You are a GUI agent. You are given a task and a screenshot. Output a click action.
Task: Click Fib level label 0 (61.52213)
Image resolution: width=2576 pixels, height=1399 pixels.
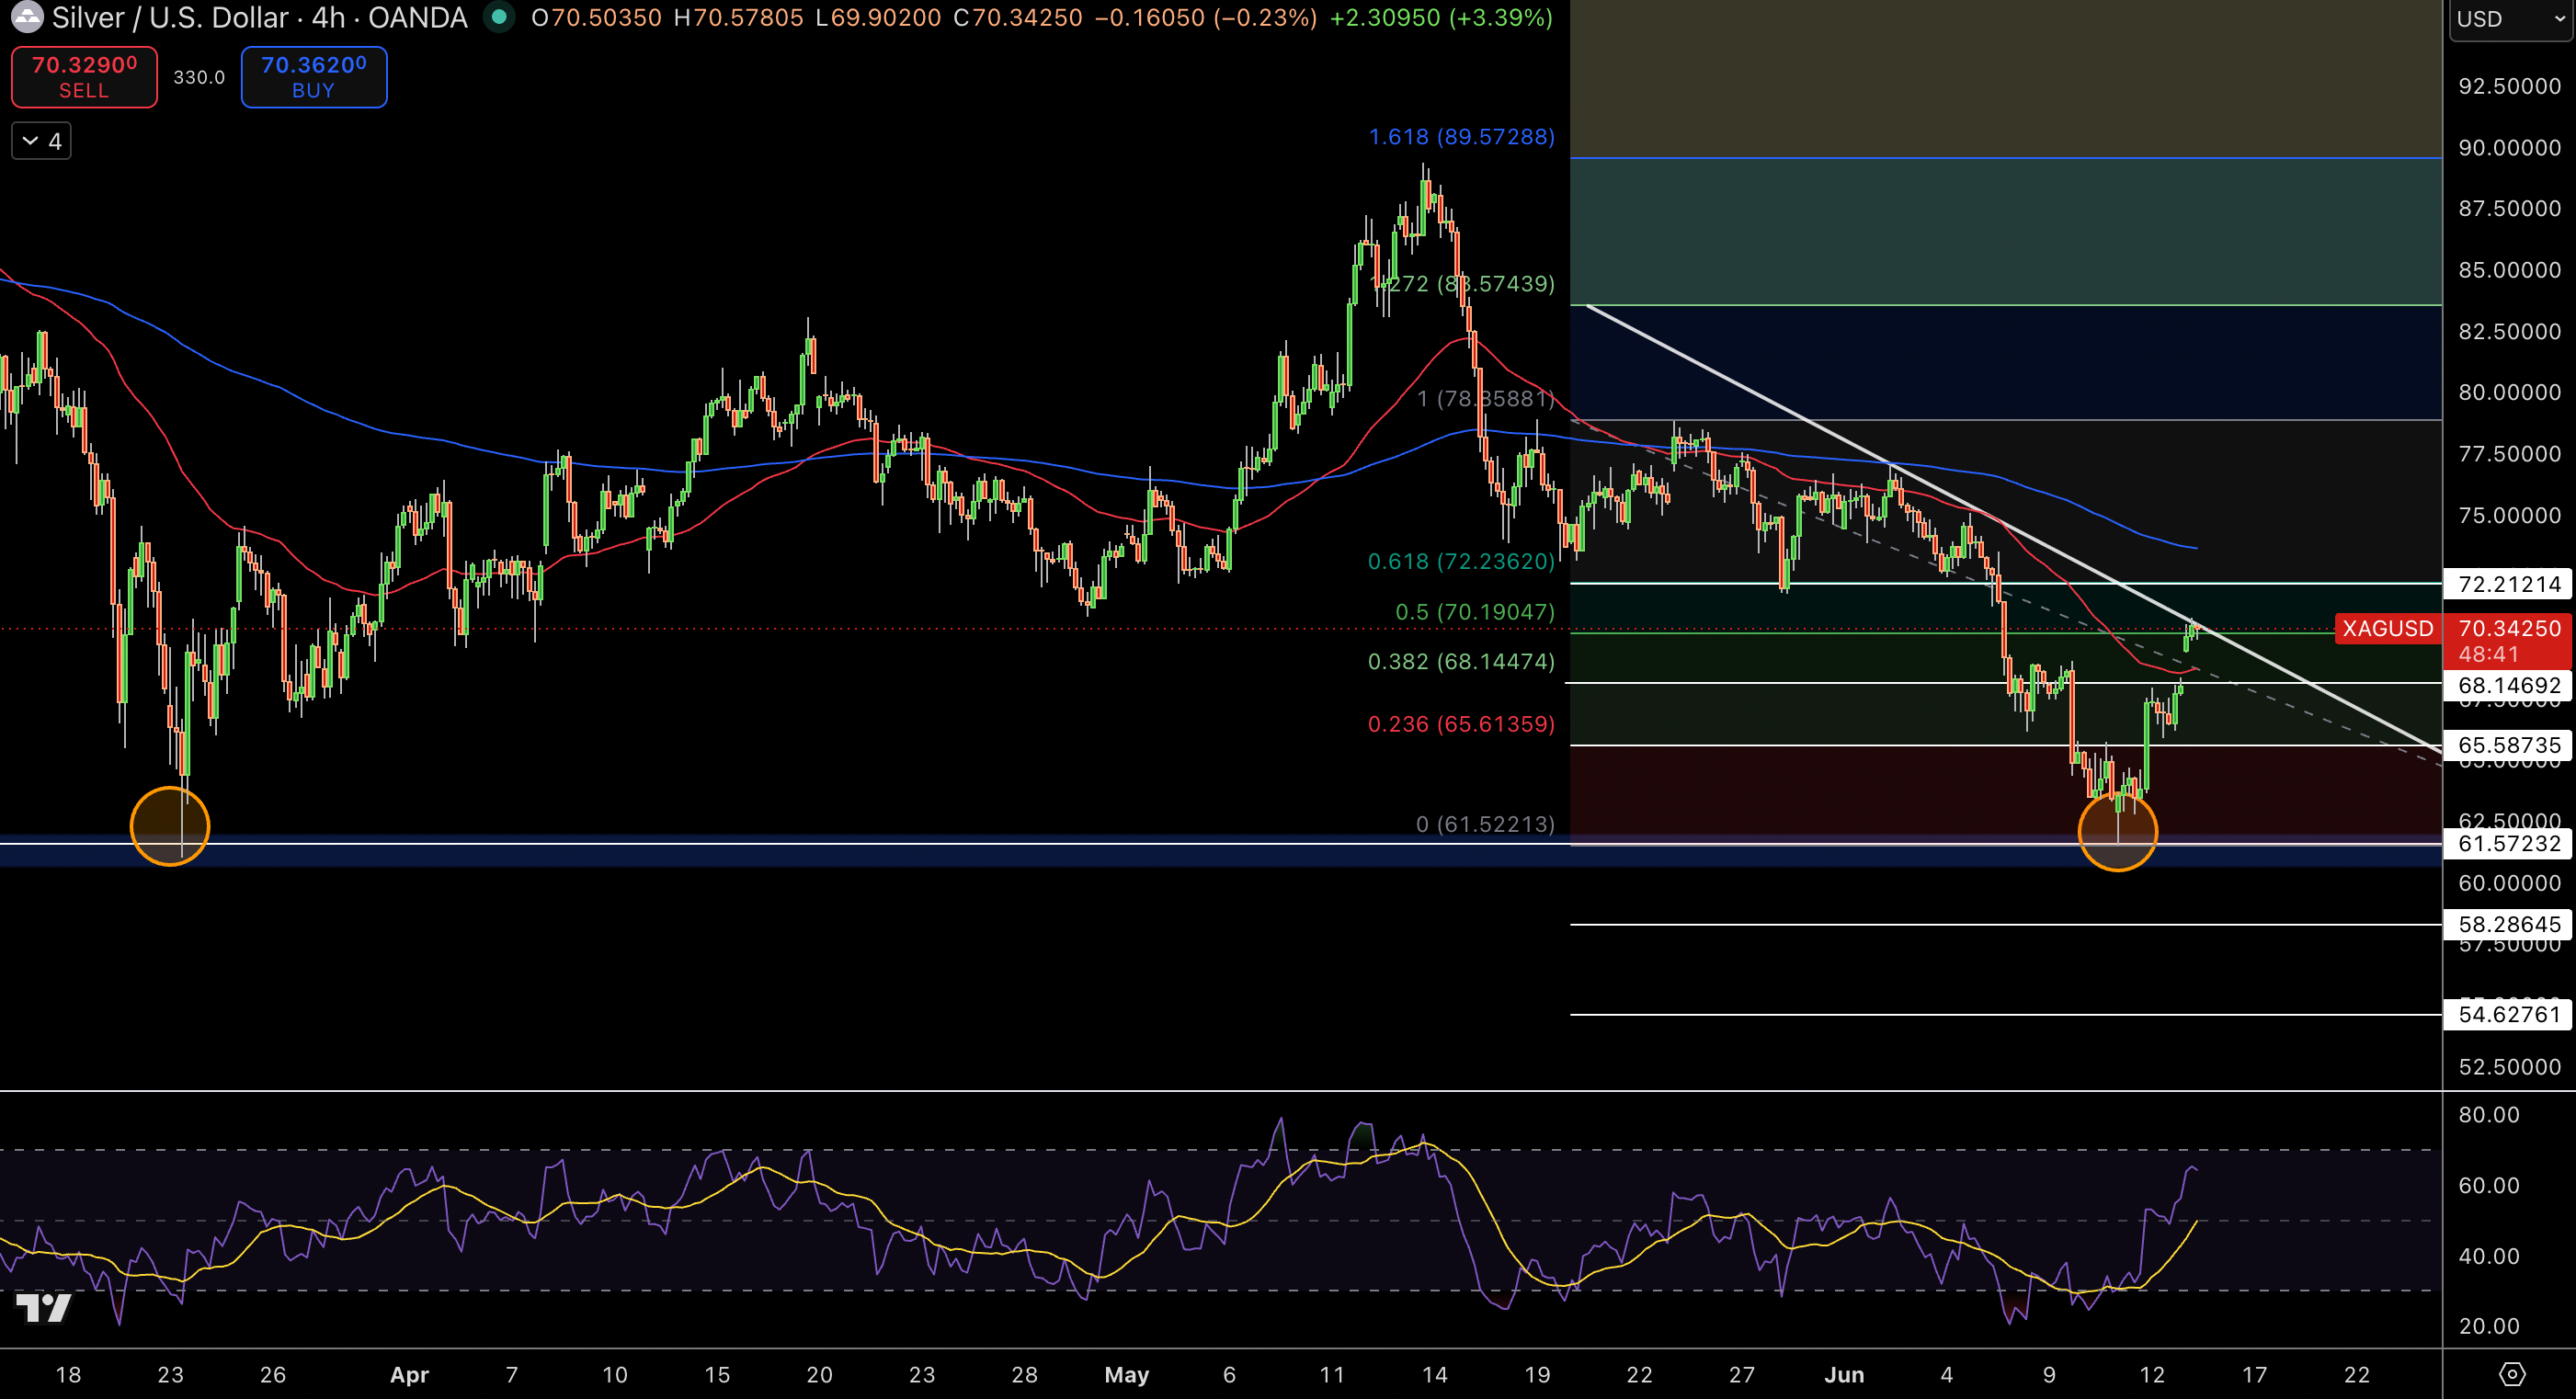point(1485,824)
